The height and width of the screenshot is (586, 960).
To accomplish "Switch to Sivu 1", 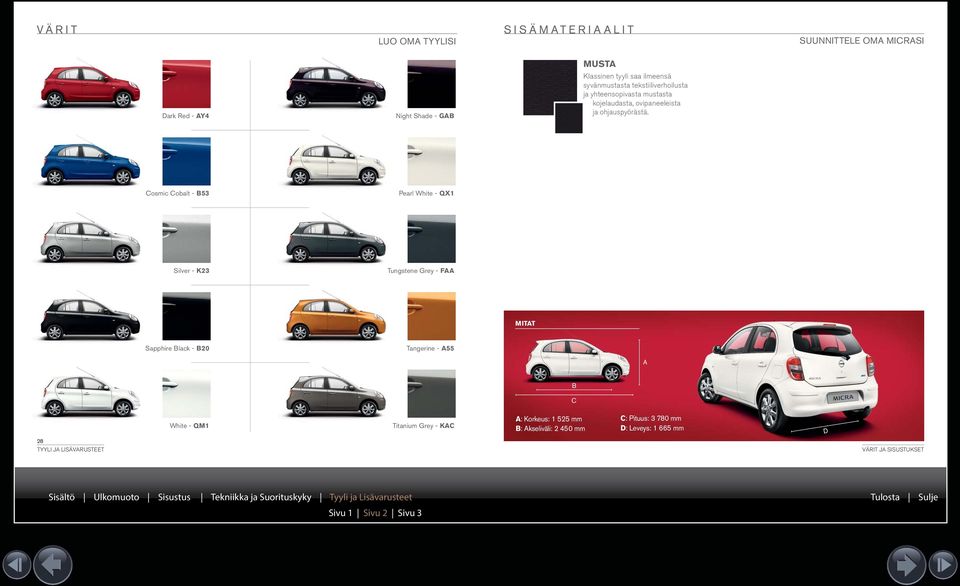I will click(x=340, y=513).
